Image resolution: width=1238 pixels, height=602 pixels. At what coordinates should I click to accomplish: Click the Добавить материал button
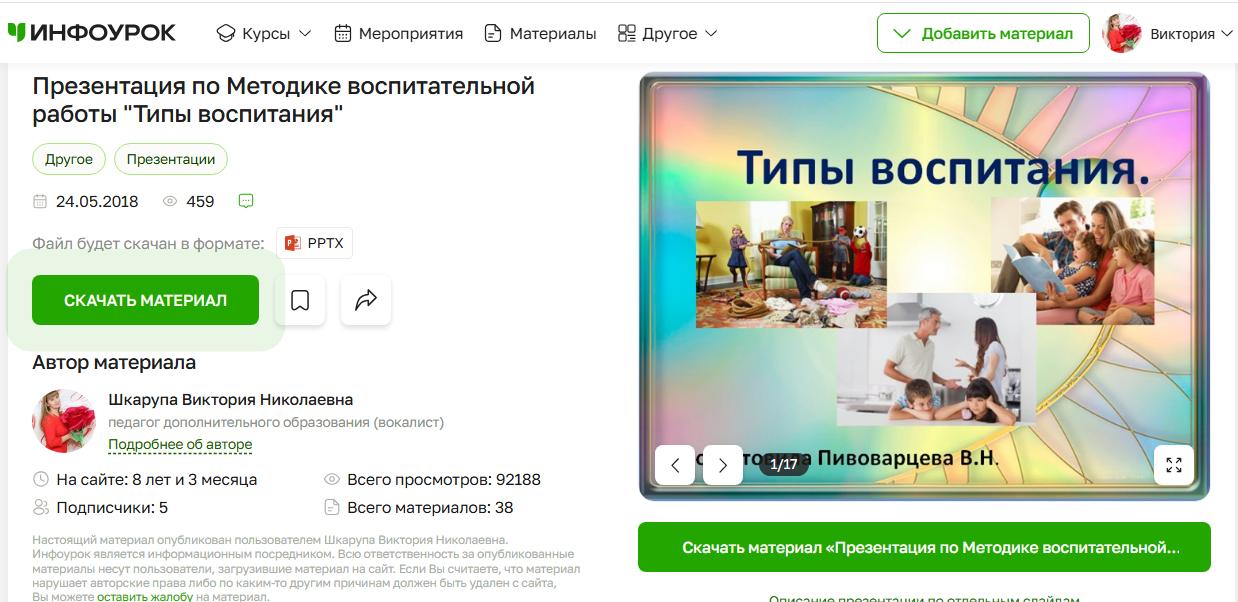click(982, 33)
